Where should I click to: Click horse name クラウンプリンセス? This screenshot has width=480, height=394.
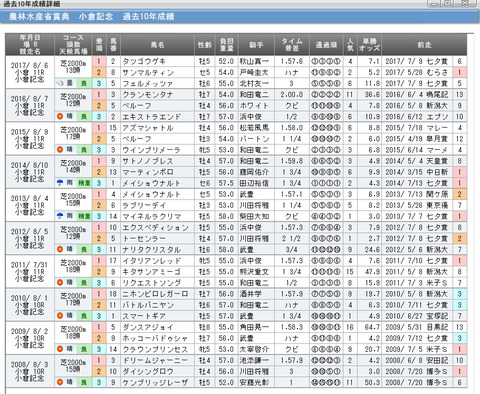pos(155,349)
